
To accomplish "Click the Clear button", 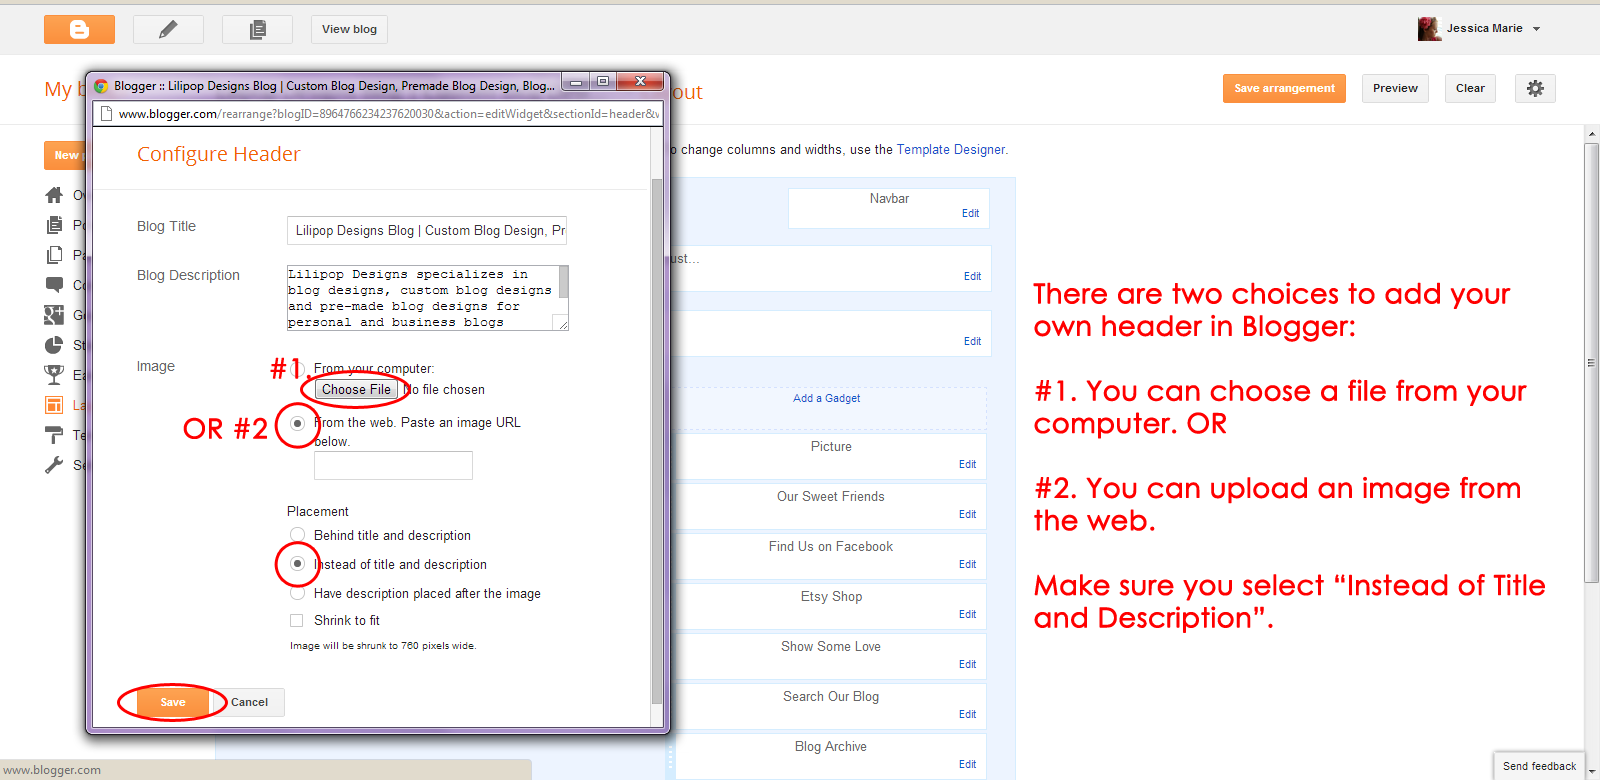I will click(1470, 88).
